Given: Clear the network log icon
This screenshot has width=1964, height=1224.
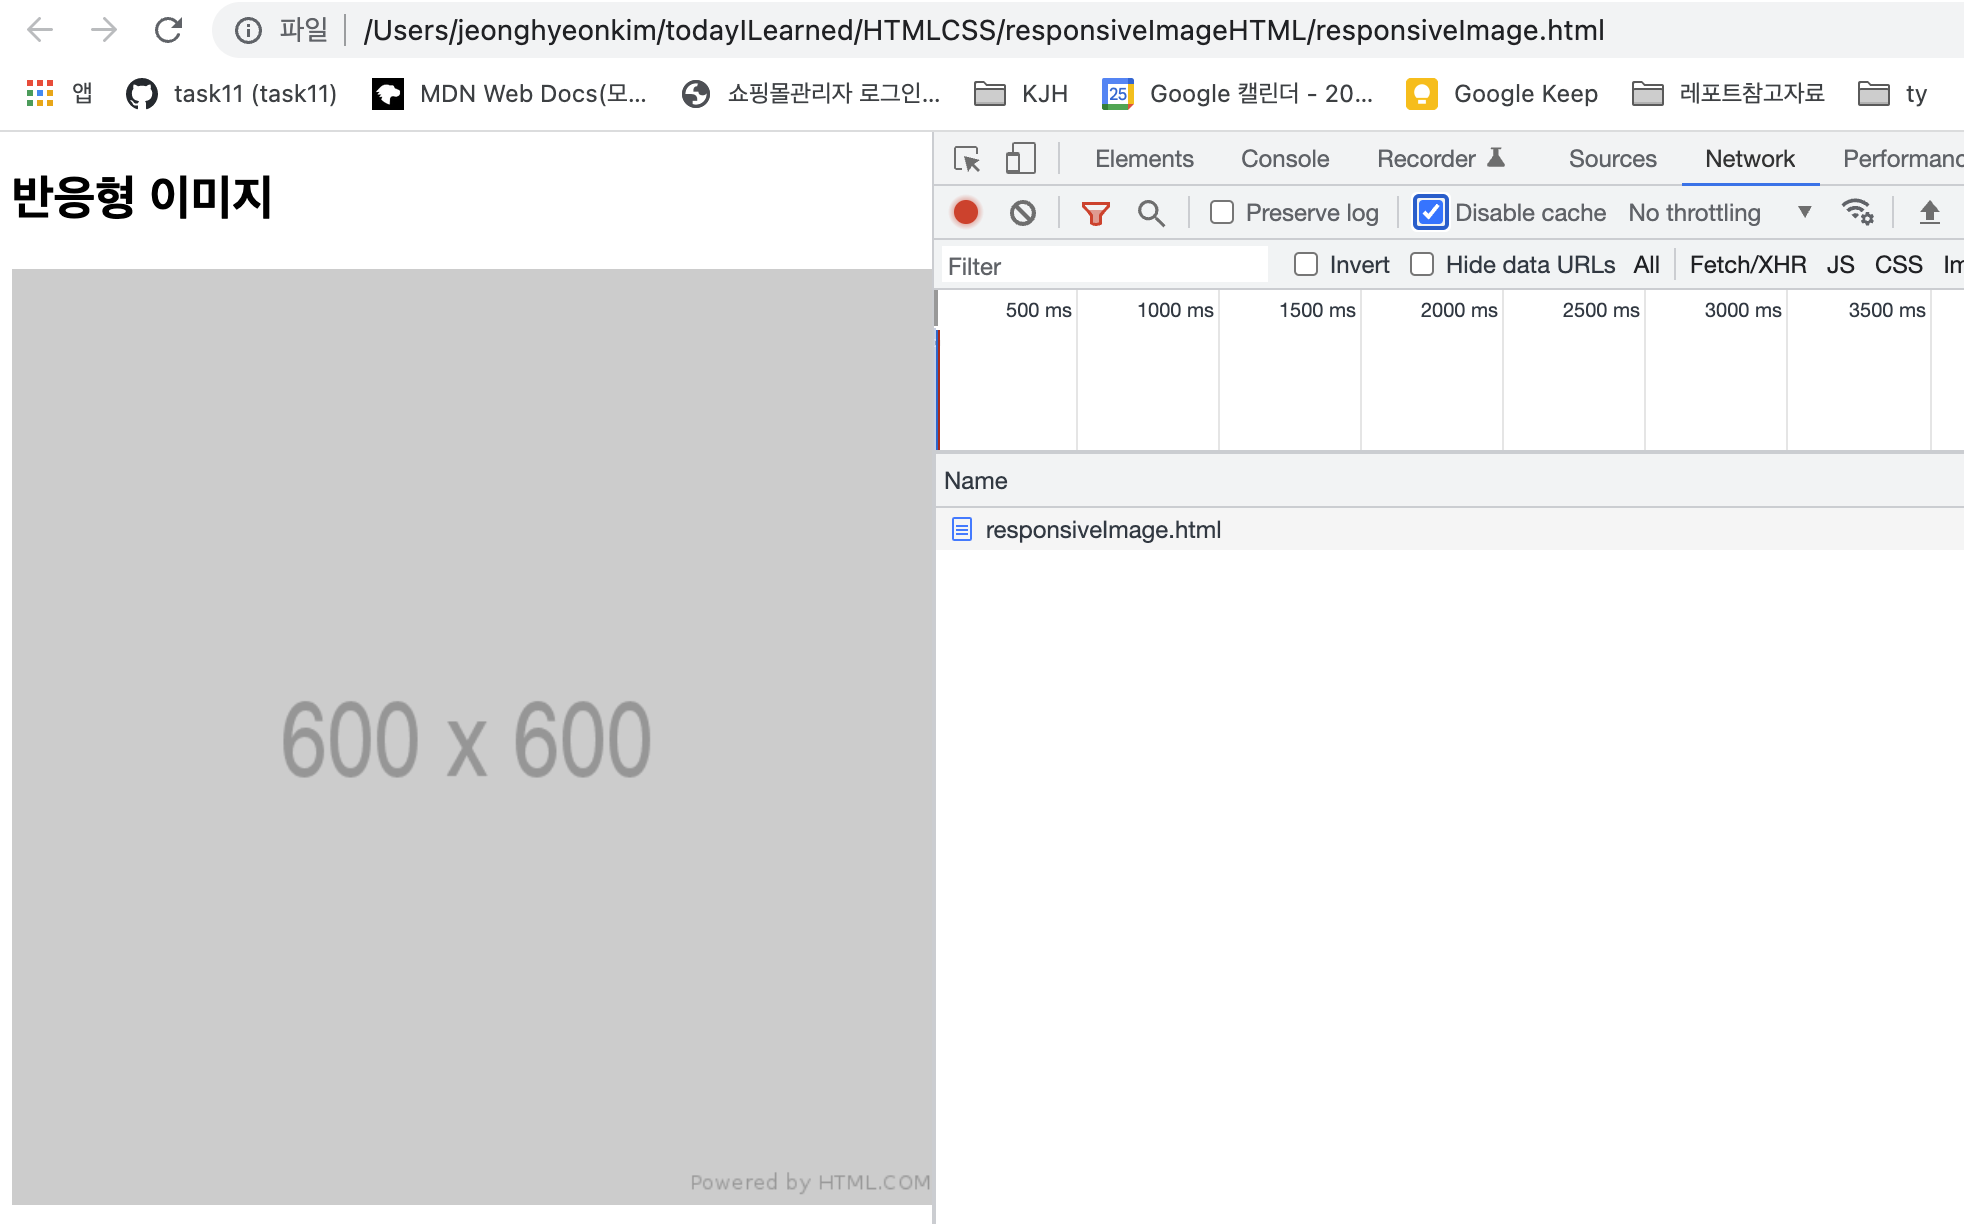Looking at the screenshot, I should point(1022,213).
